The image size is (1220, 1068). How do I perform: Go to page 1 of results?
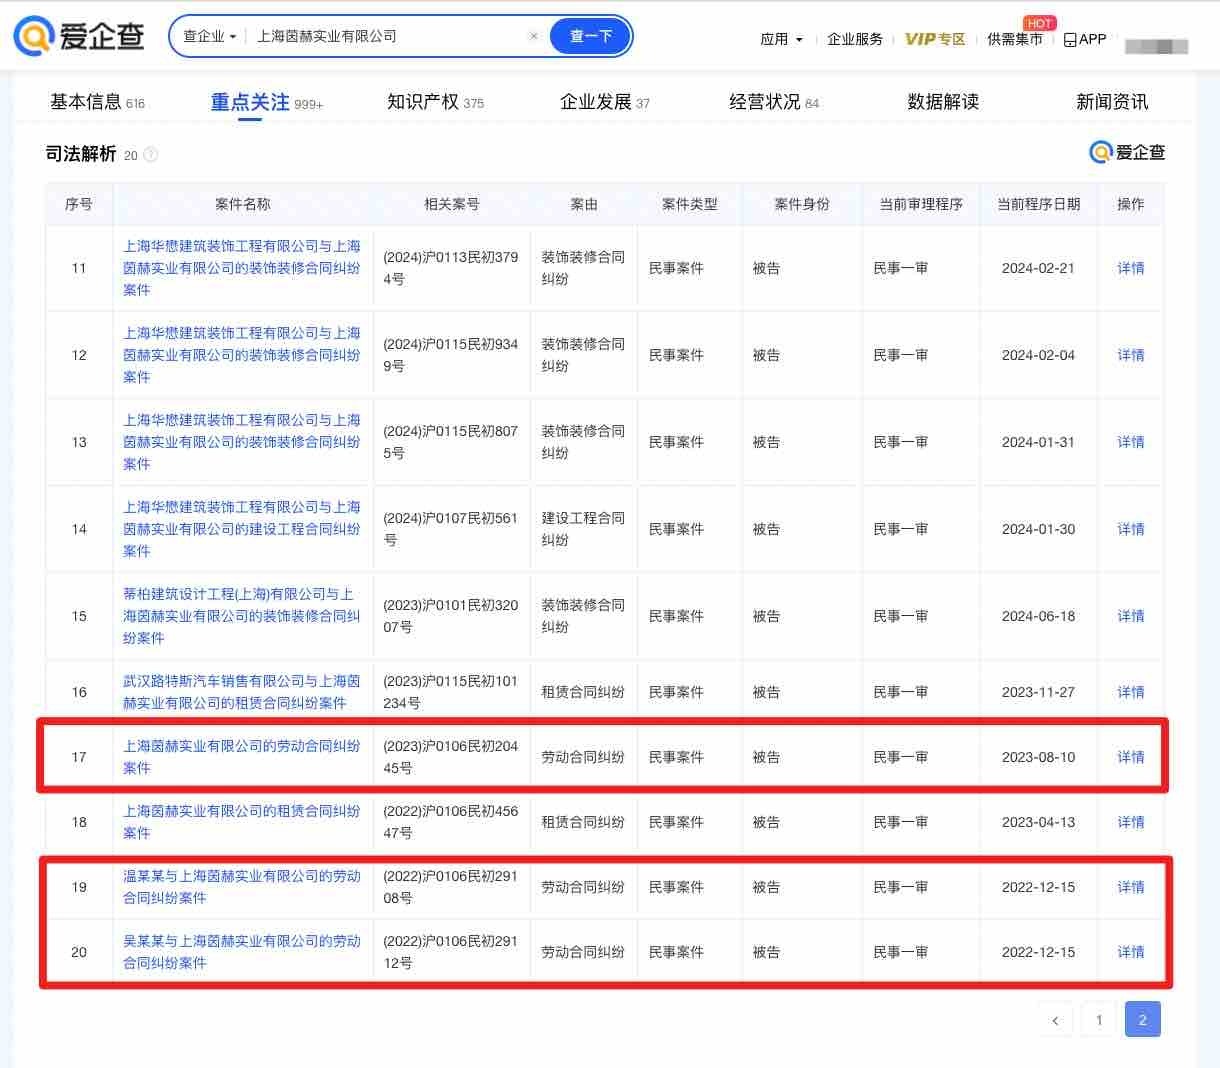point(1099,1020)
